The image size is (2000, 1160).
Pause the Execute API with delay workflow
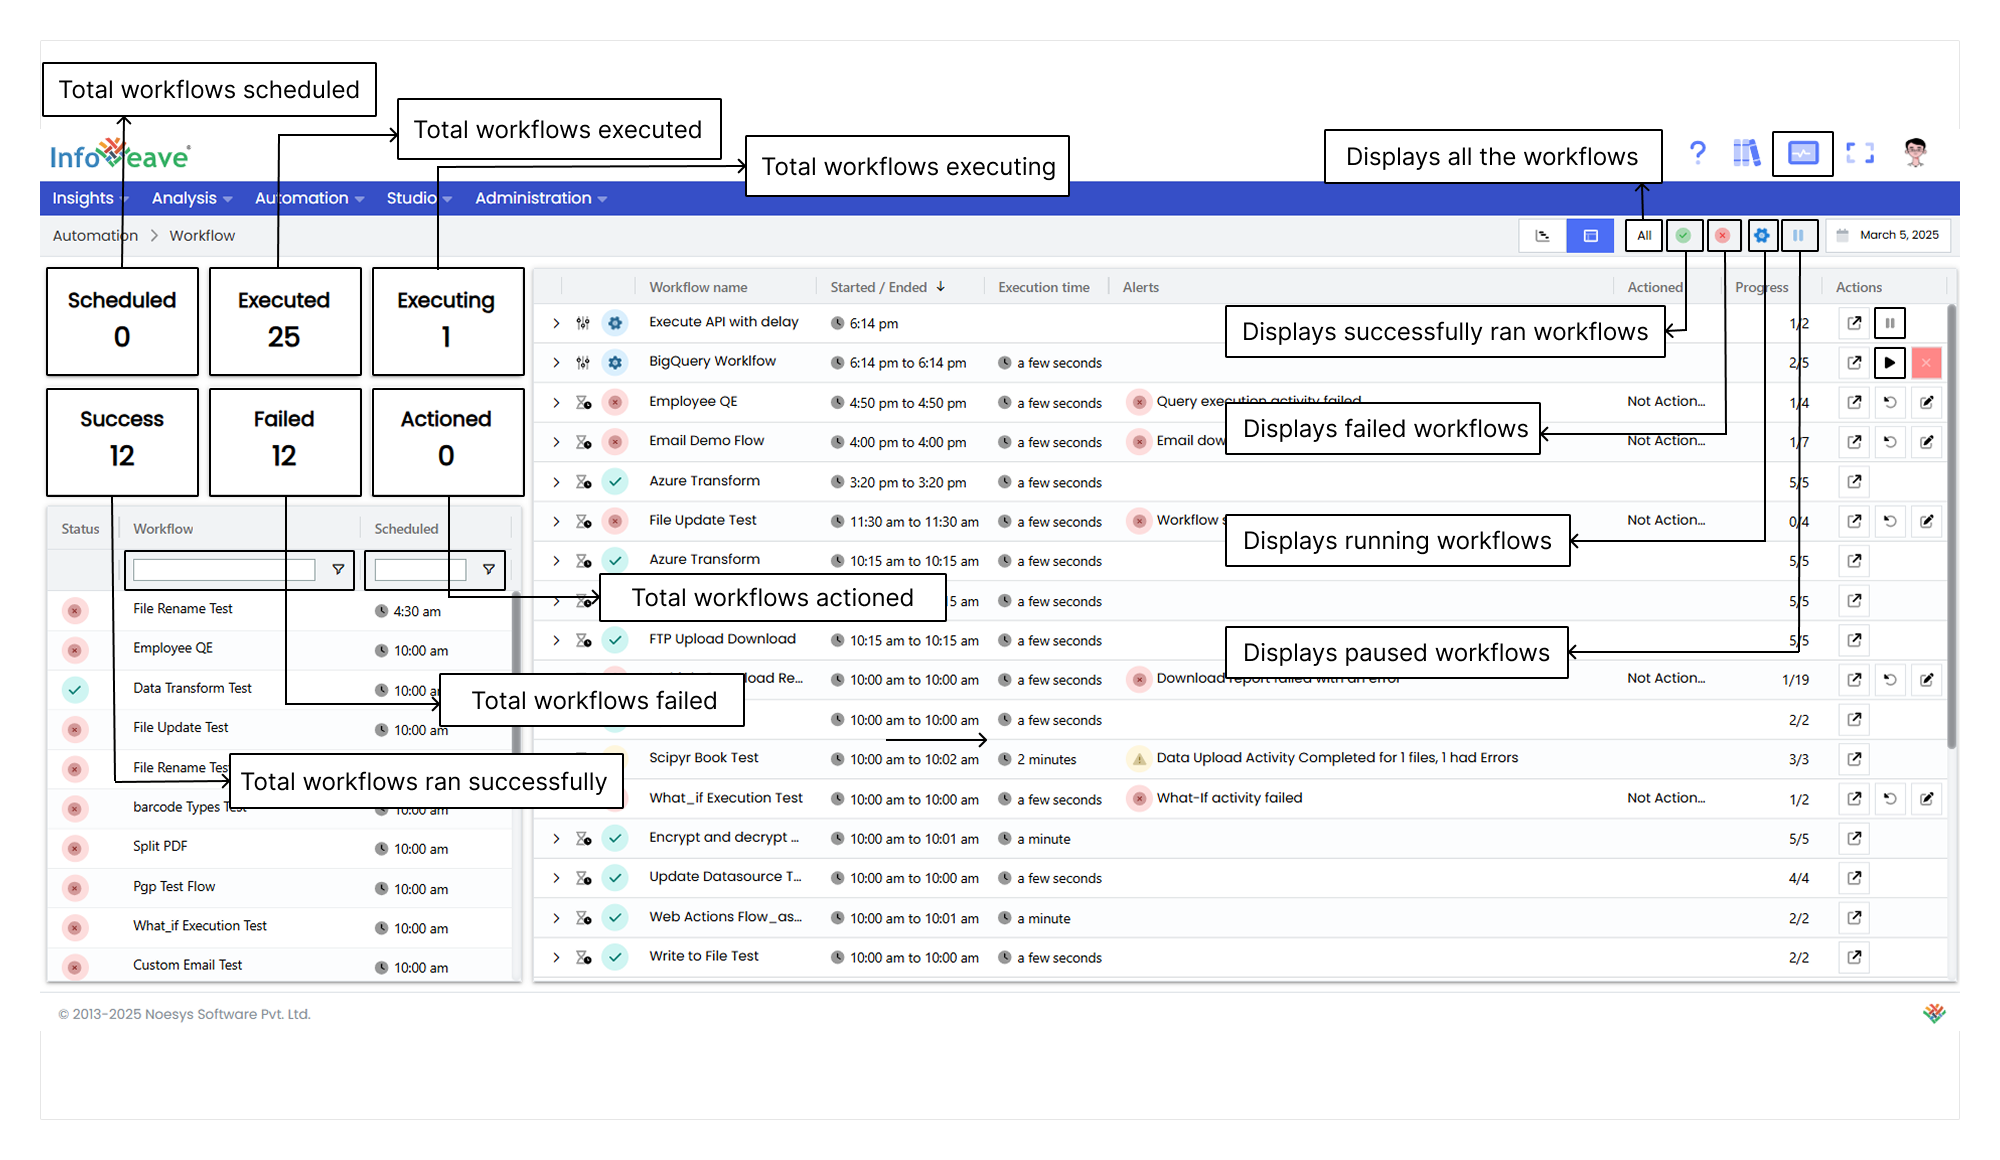tap(1890, 323)
